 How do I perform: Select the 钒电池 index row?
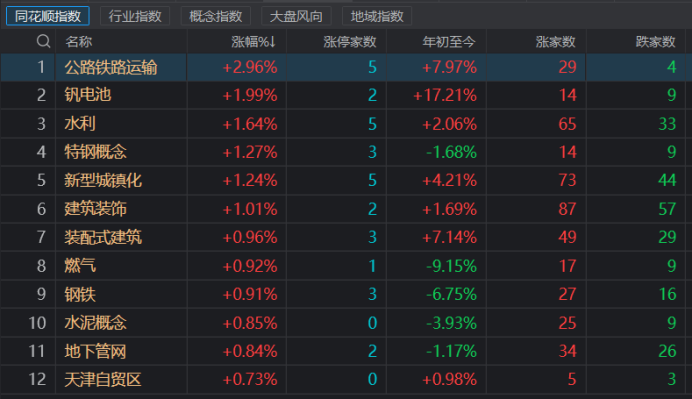pos(343,95)
